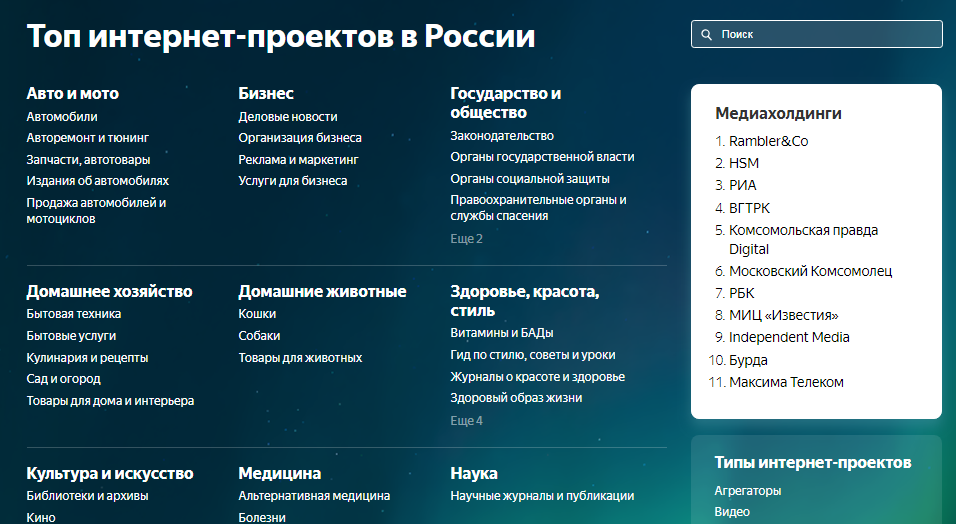
Task: Open Органы социальной защиты link
Action: (529, 179)
